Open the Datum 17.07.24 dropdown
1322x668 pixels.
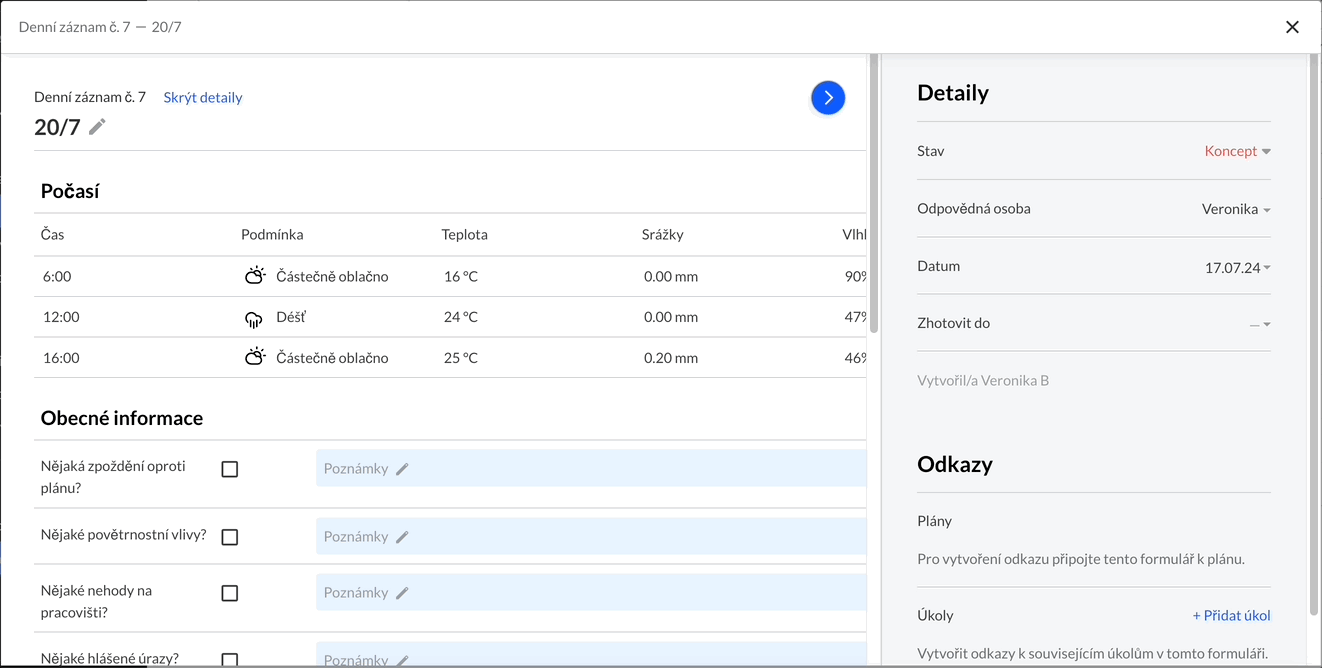[x=1238, y=267]
